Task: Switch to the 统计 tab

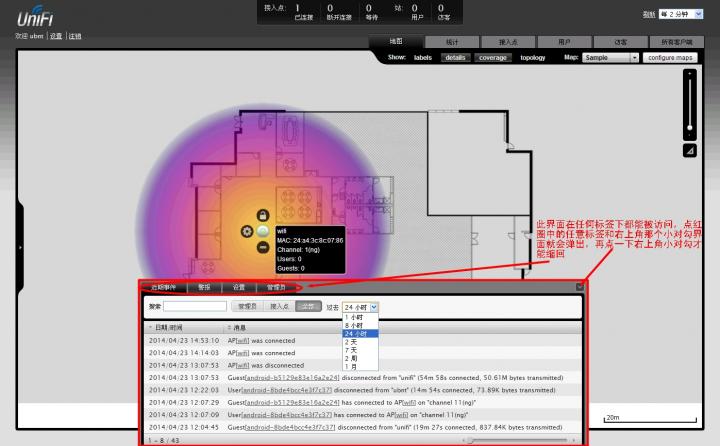Action: click(452, 42)
